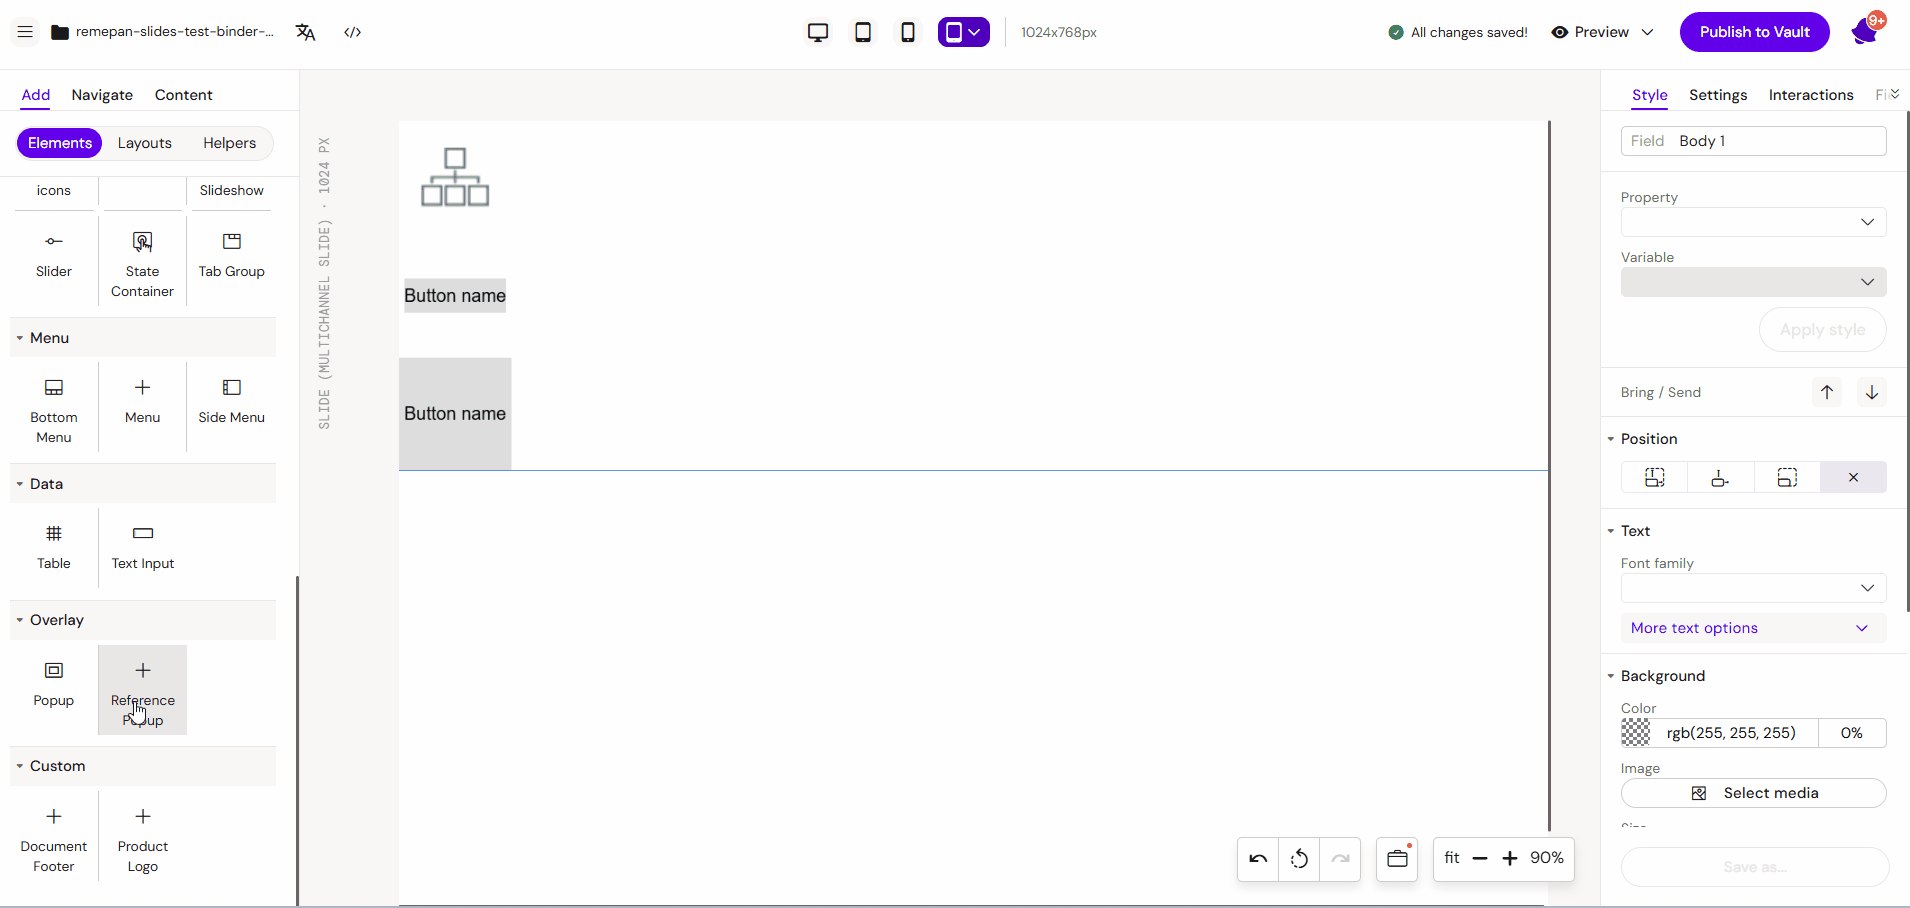Send element backward with down arrow
The height and width of the screenshot is (908, 1910).
pyautogui.click(x=1871, y=392)
